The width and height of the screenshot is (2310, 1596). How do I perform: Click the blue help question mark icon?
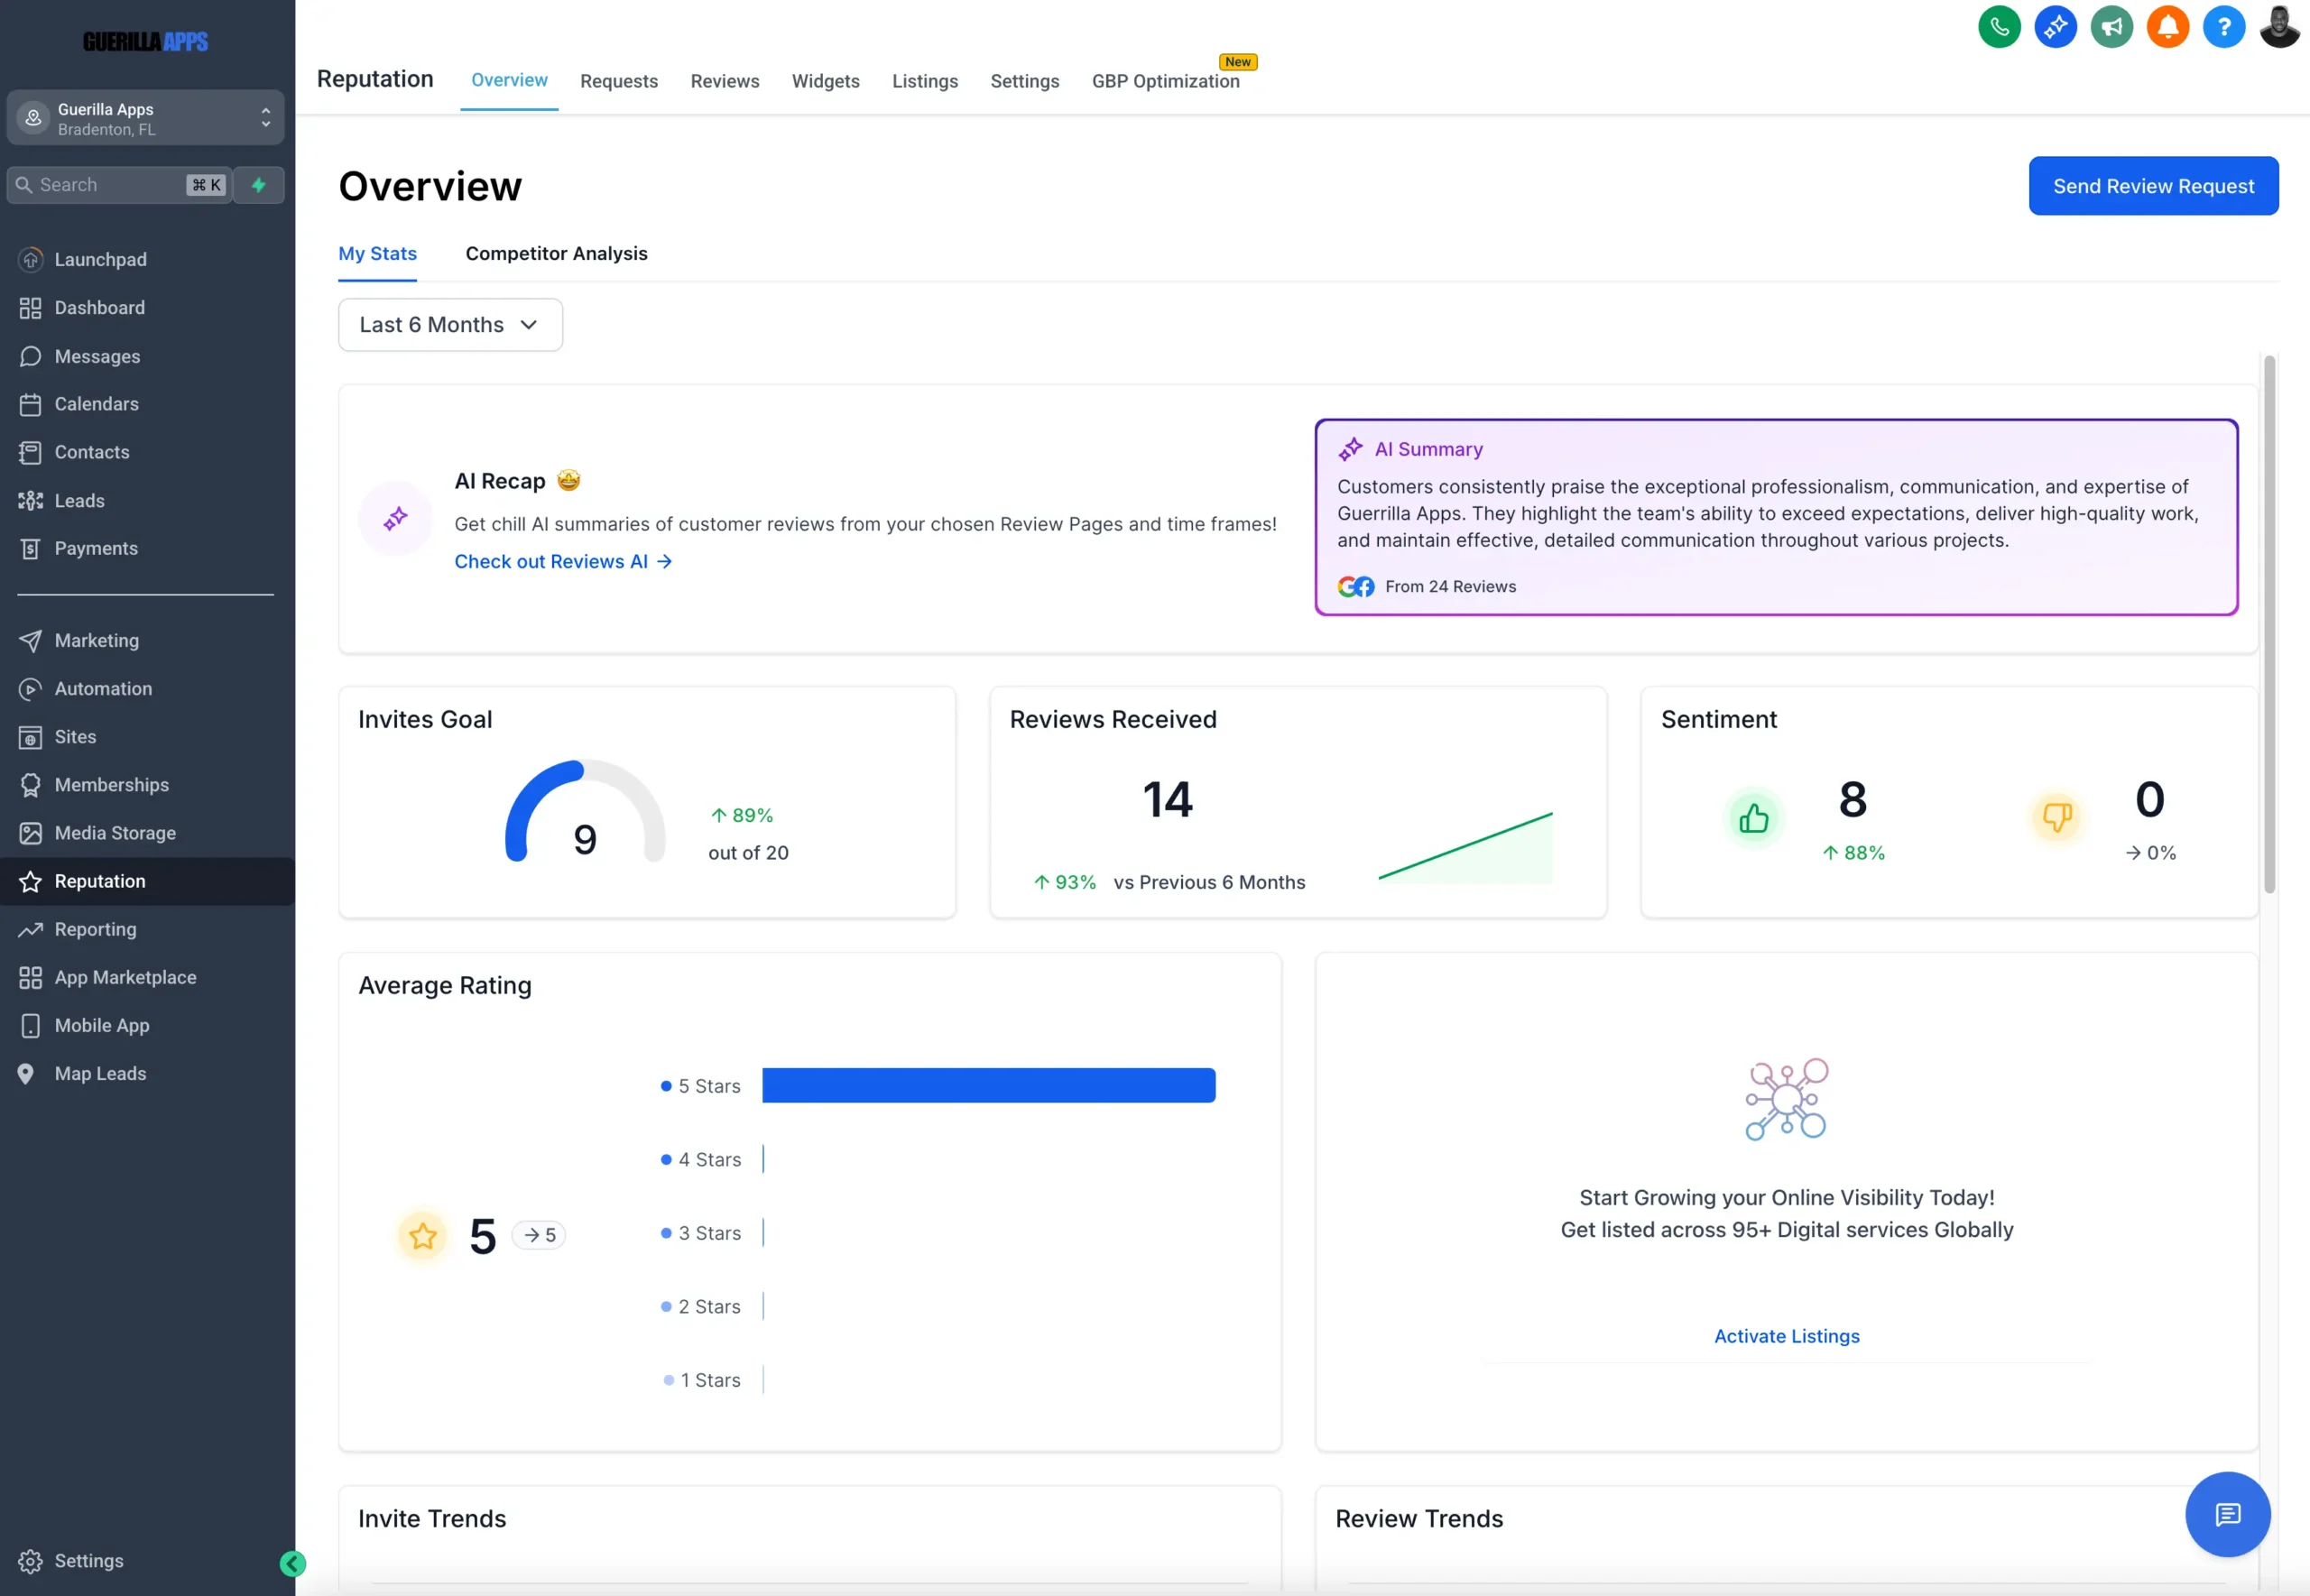2223,27
